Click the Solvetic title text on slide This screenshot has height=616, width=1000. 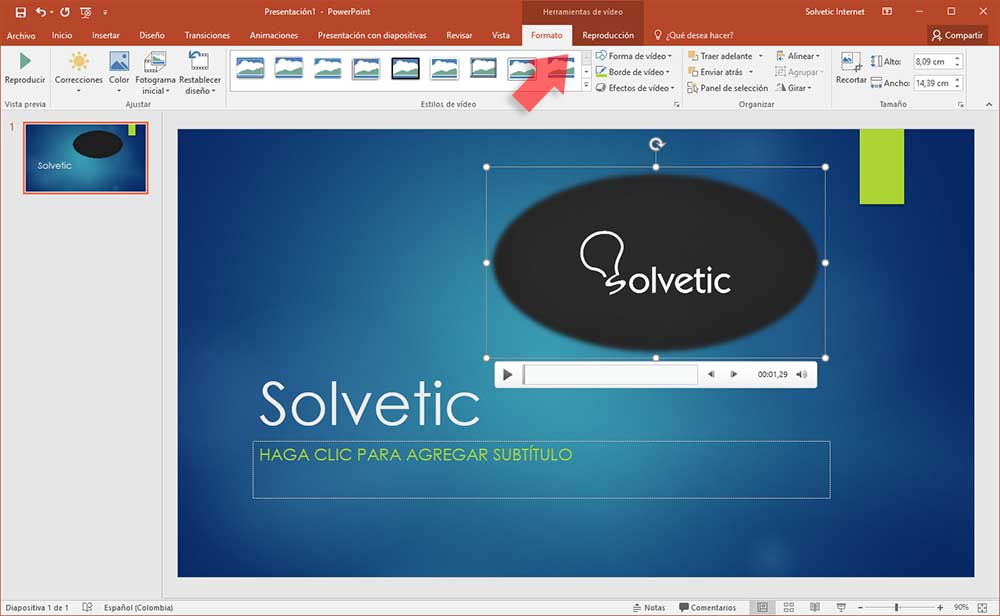tap(369, 404)
